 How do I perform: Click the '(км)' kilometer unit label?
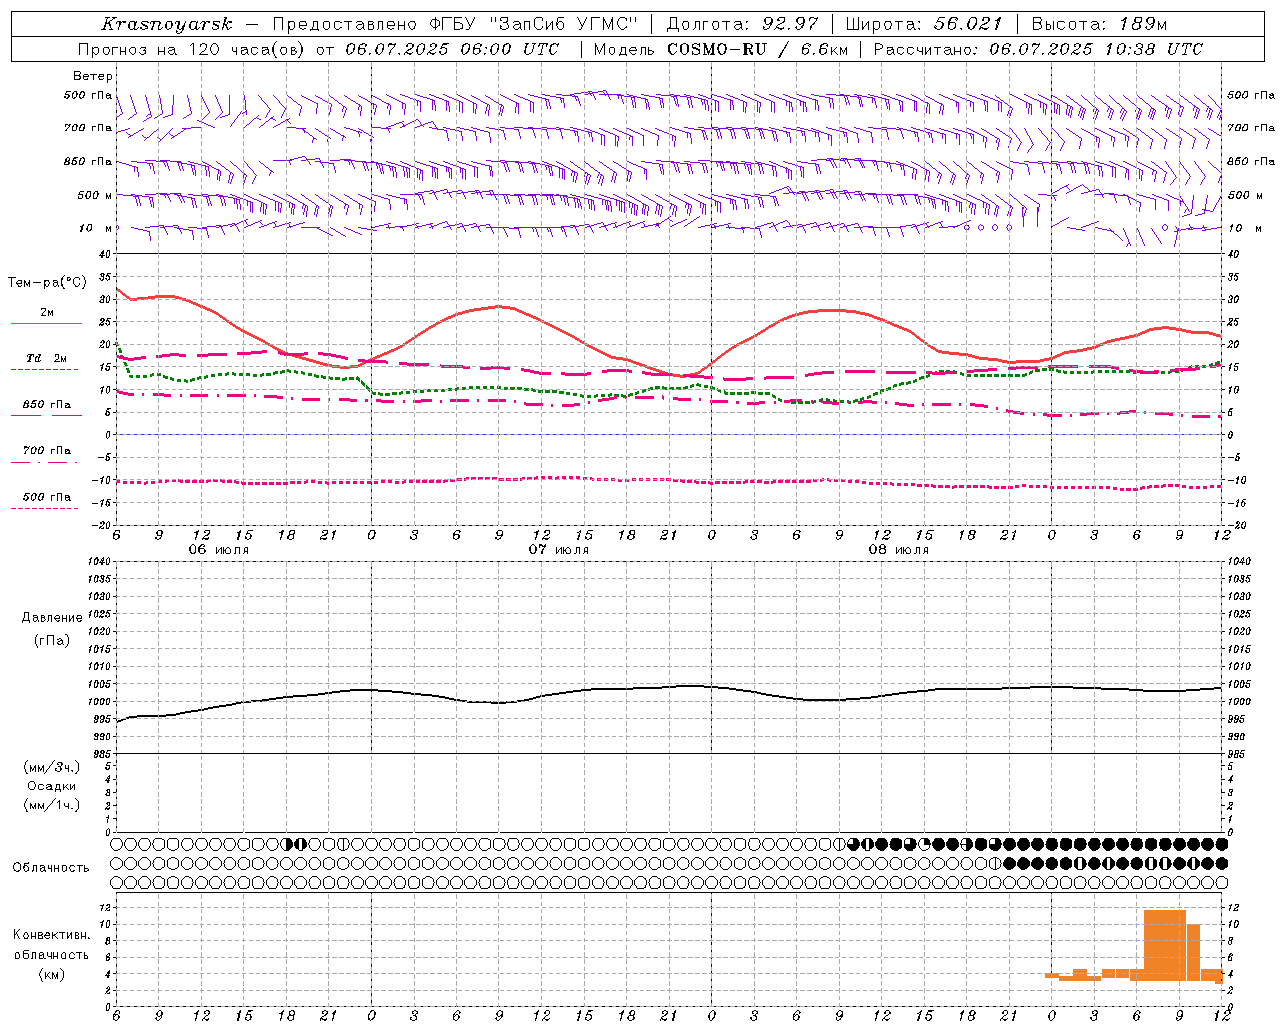pyautogui.click(x=52, y=974)
